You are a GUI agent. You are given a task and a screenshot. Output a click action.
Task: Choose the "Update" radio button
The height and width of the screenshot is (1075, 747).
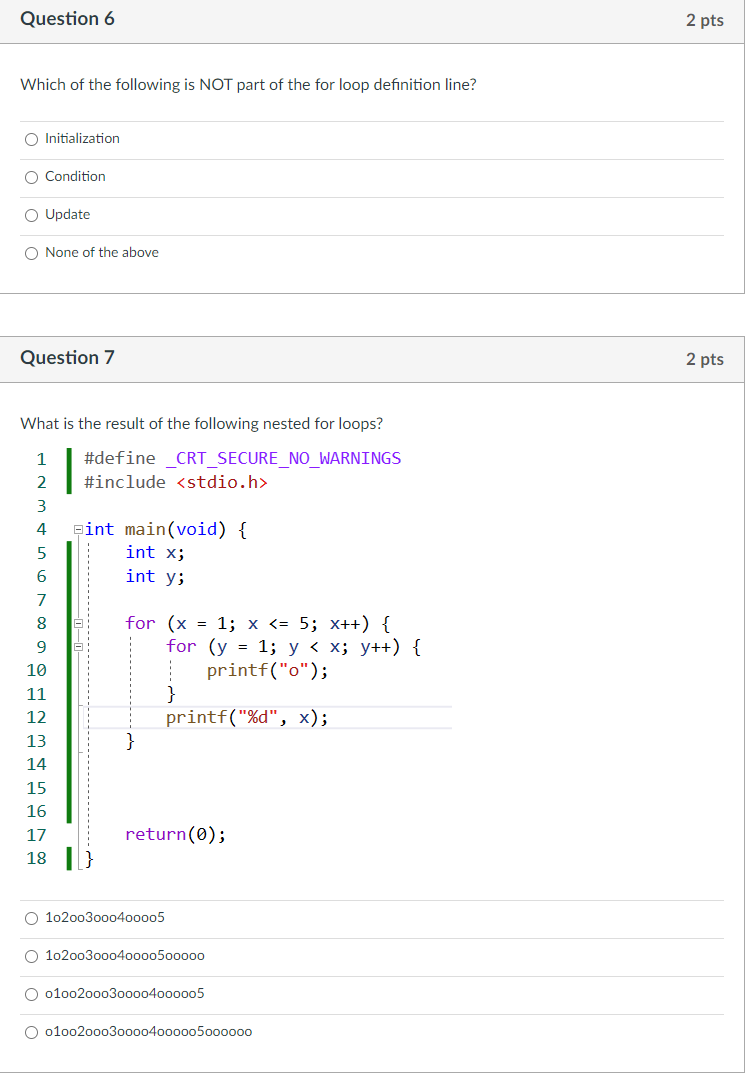point(31,214)
